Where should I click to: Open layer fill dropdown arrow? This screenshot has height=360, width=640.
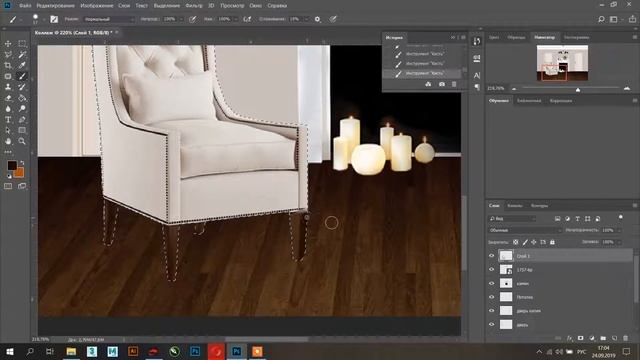tap(619, 242)
